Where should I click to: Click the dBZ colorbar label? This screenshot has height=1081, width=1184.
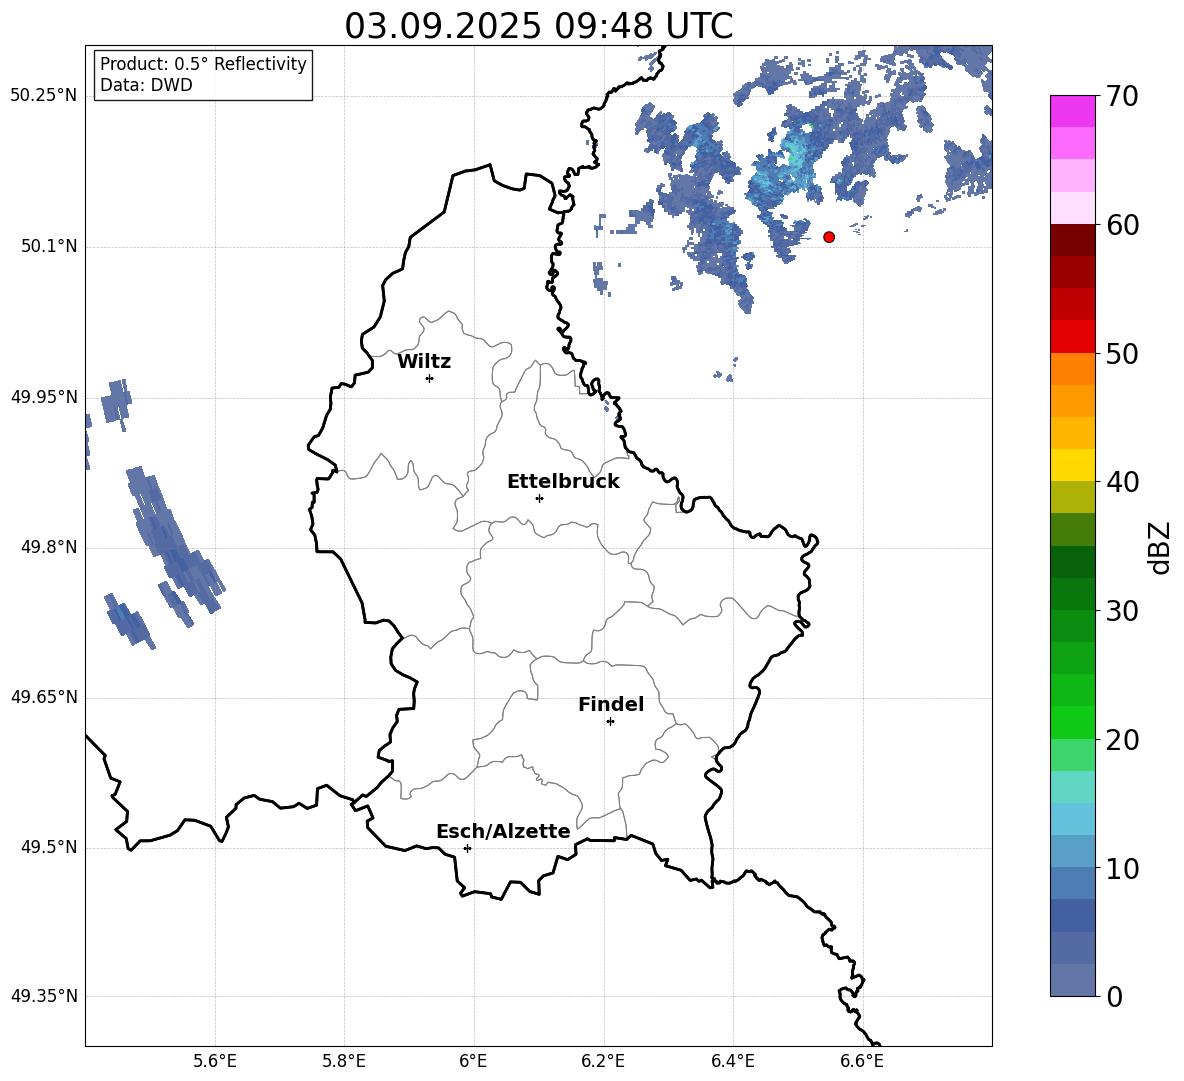(x=1159, y=547)
